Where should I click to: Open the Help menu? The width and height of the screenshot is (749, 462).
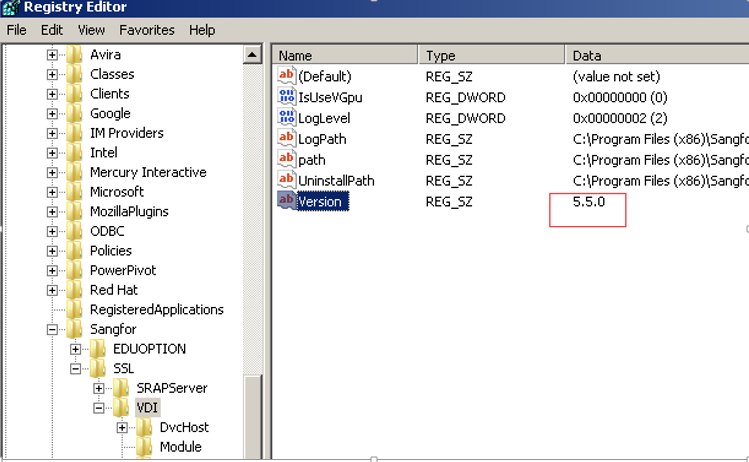click(202, 30)
